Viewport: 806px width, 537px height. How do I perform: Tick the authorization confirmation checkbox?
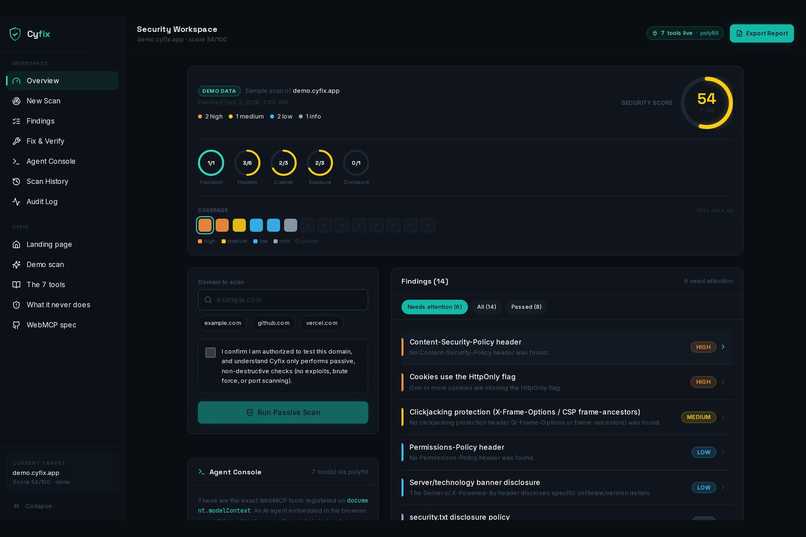pyautogui.click(x=210, y=353)
